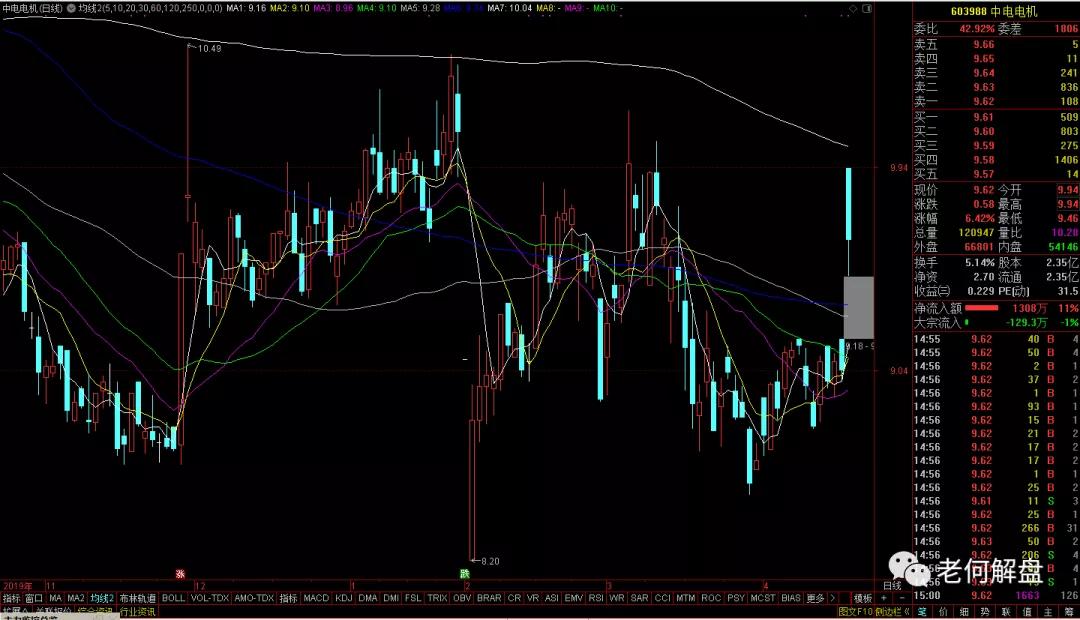Image resolution: width=1080 pixels, height=620 pixels.
Task: Click the red 涨 marker on timeline
Action: tap(181, 574)
